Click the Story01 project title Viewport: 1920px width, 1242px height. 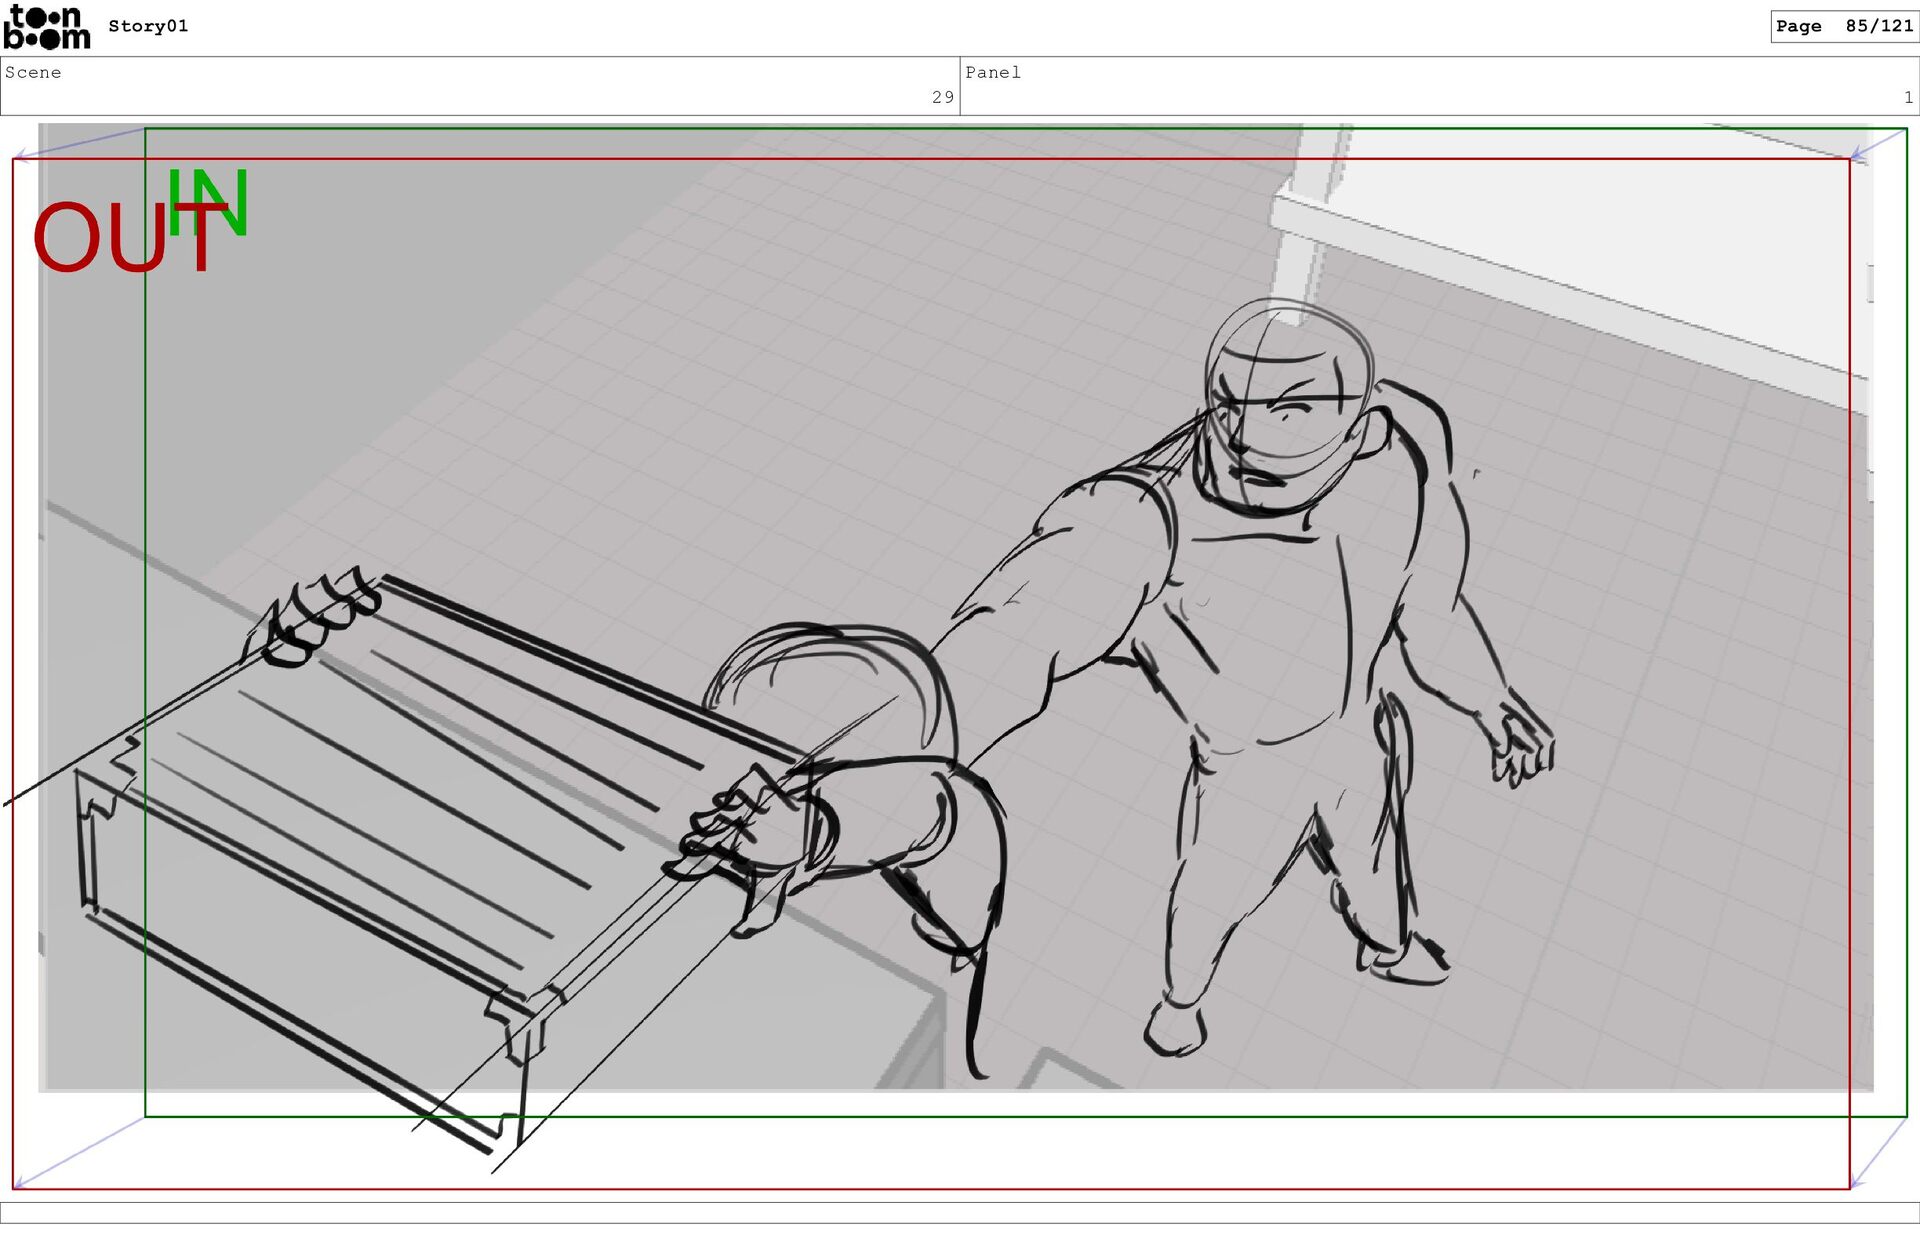click(x=148, y=26)
